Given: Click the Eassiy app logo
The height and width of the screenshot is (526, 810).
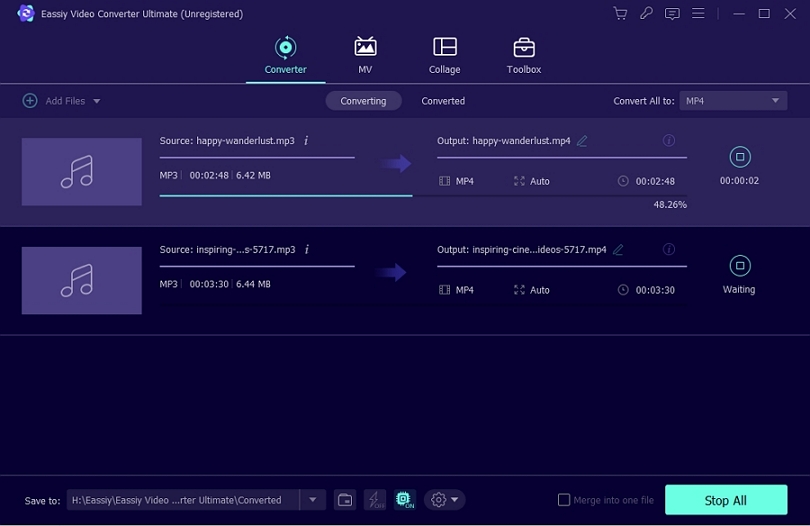Looking at the screenshot, I should coord(25,13).
